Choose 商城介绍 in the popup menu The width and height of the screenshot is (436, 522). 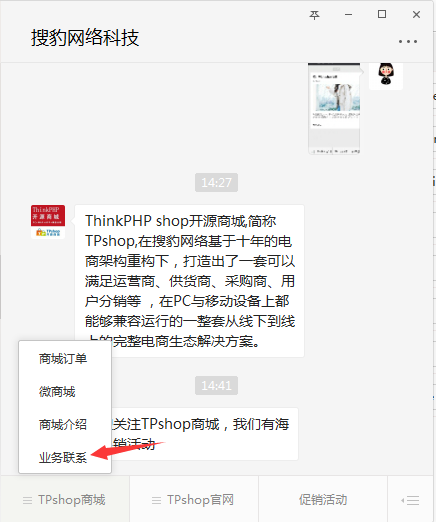[x=63, y=425]
